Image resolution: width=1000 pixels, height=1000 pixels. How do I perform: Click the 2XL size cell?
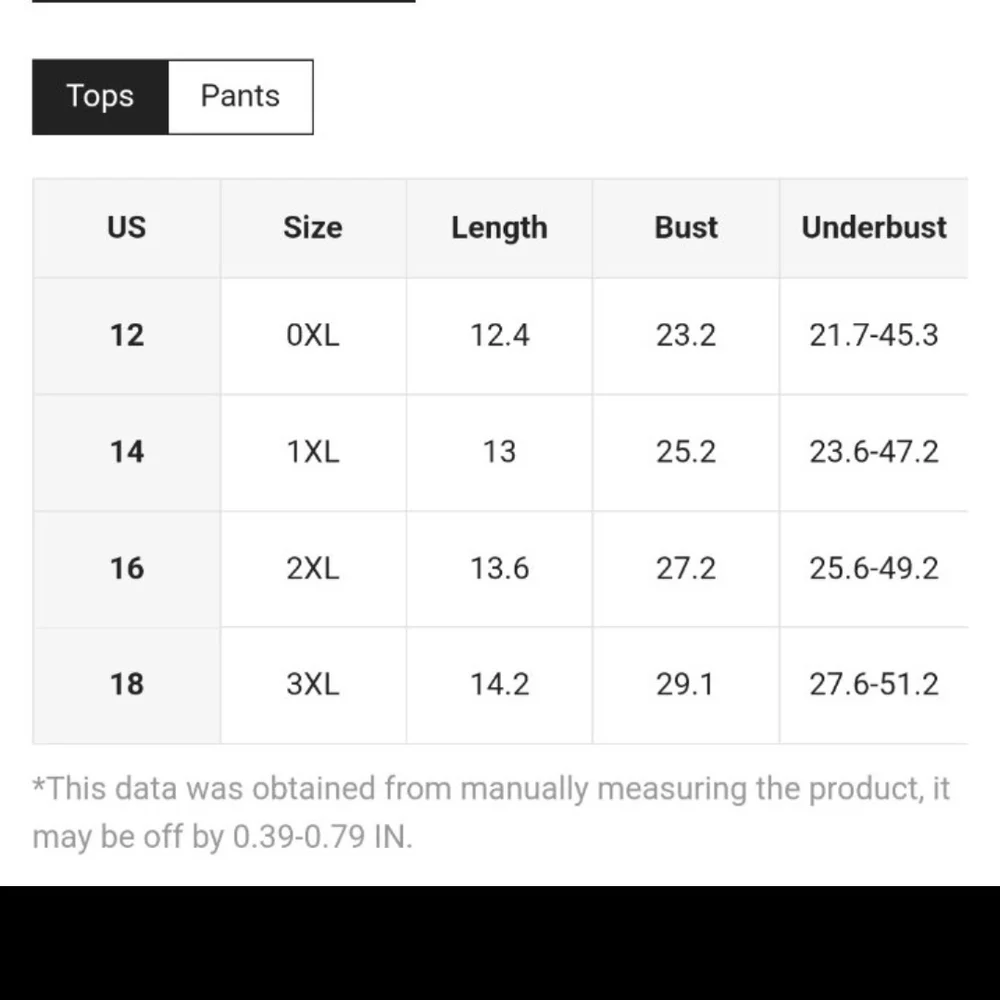point(313,569)
